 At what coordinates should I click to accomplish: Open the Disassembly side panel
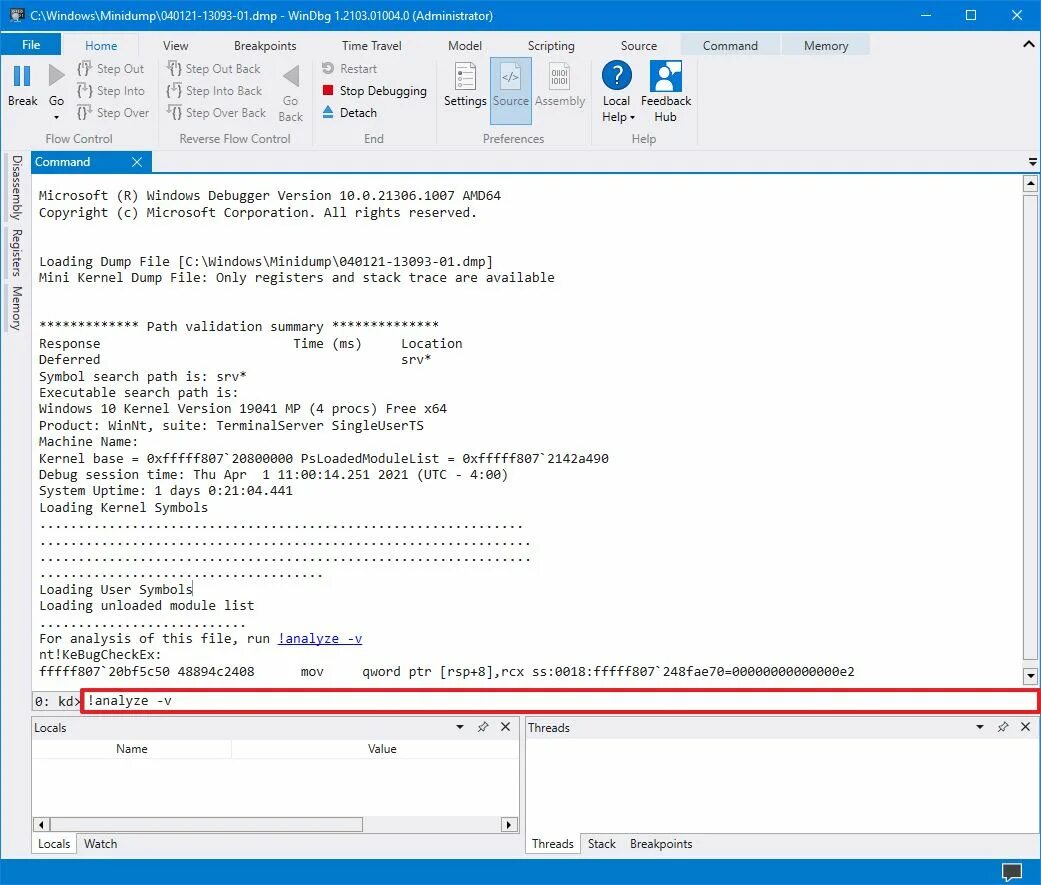(x=16, y=187)
